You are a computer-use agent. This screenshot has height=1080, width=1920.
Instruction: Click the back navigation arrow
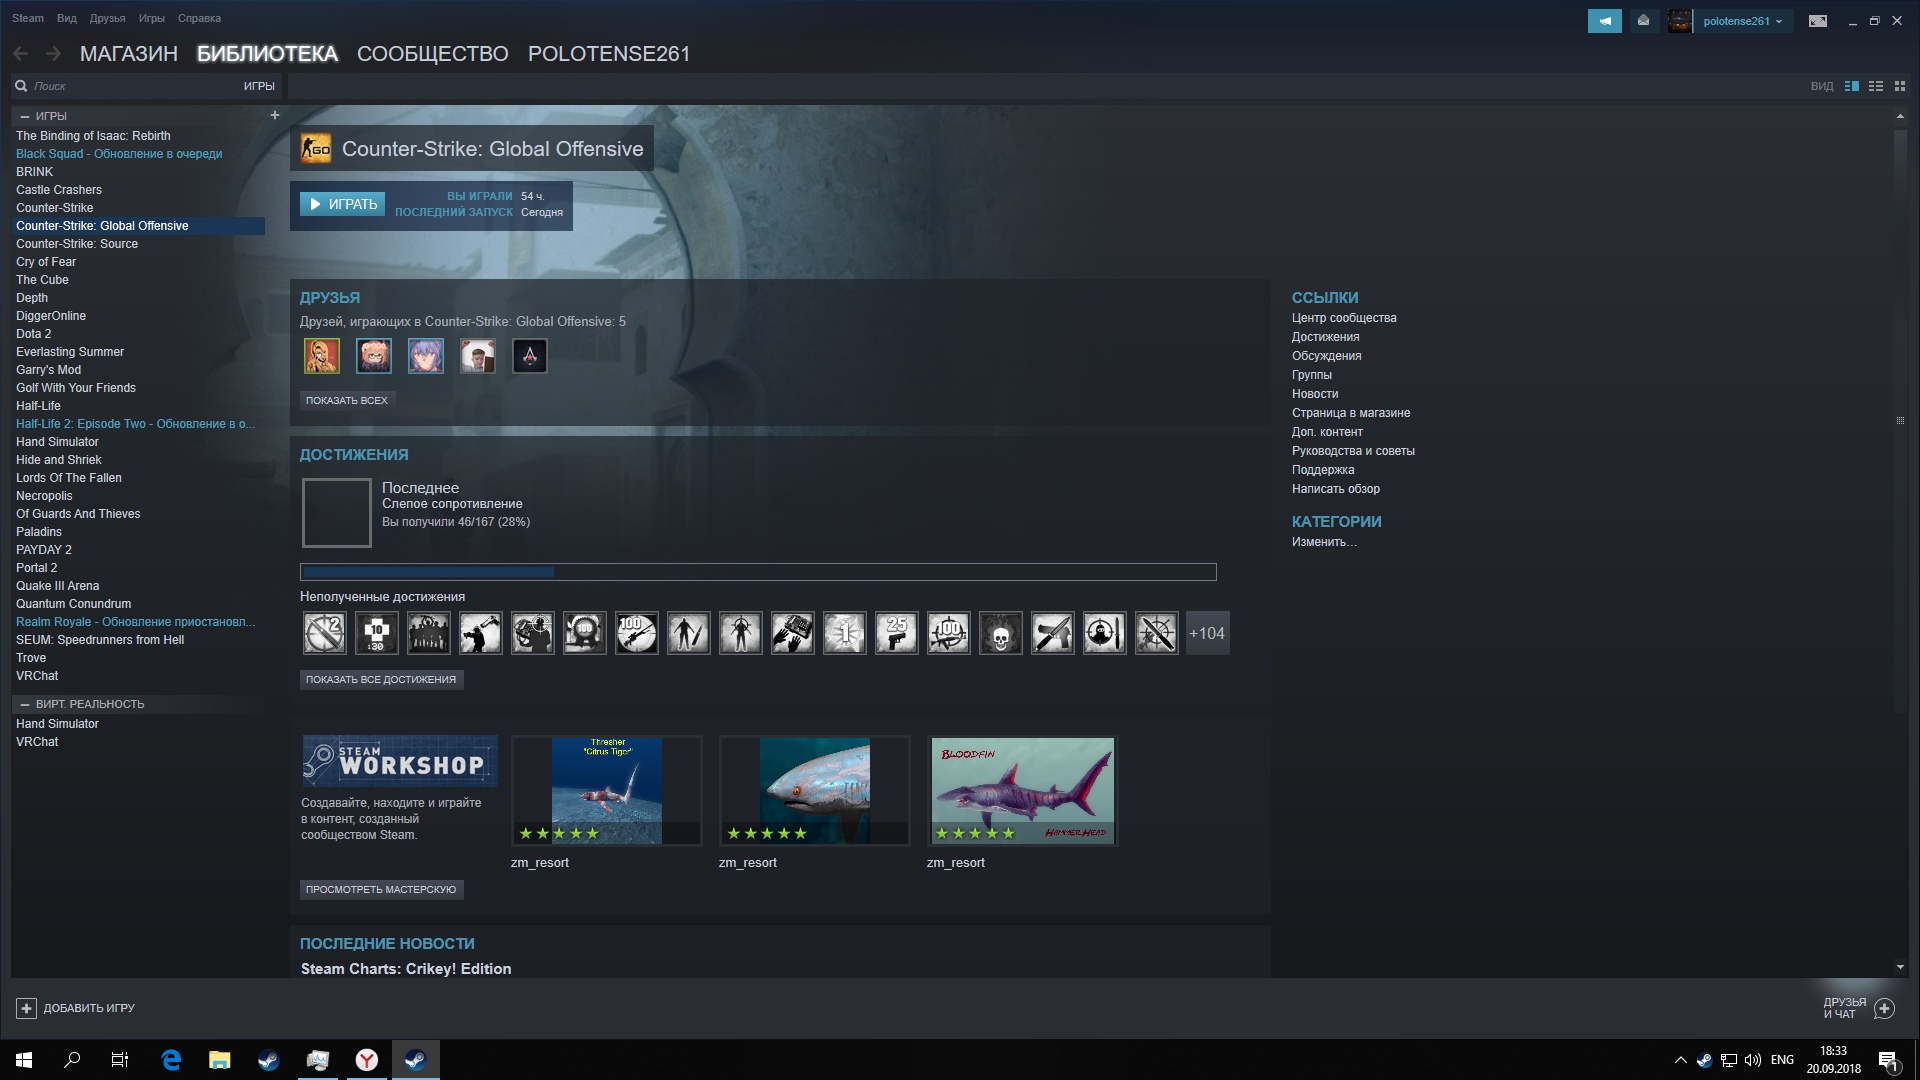click(20, 53)
